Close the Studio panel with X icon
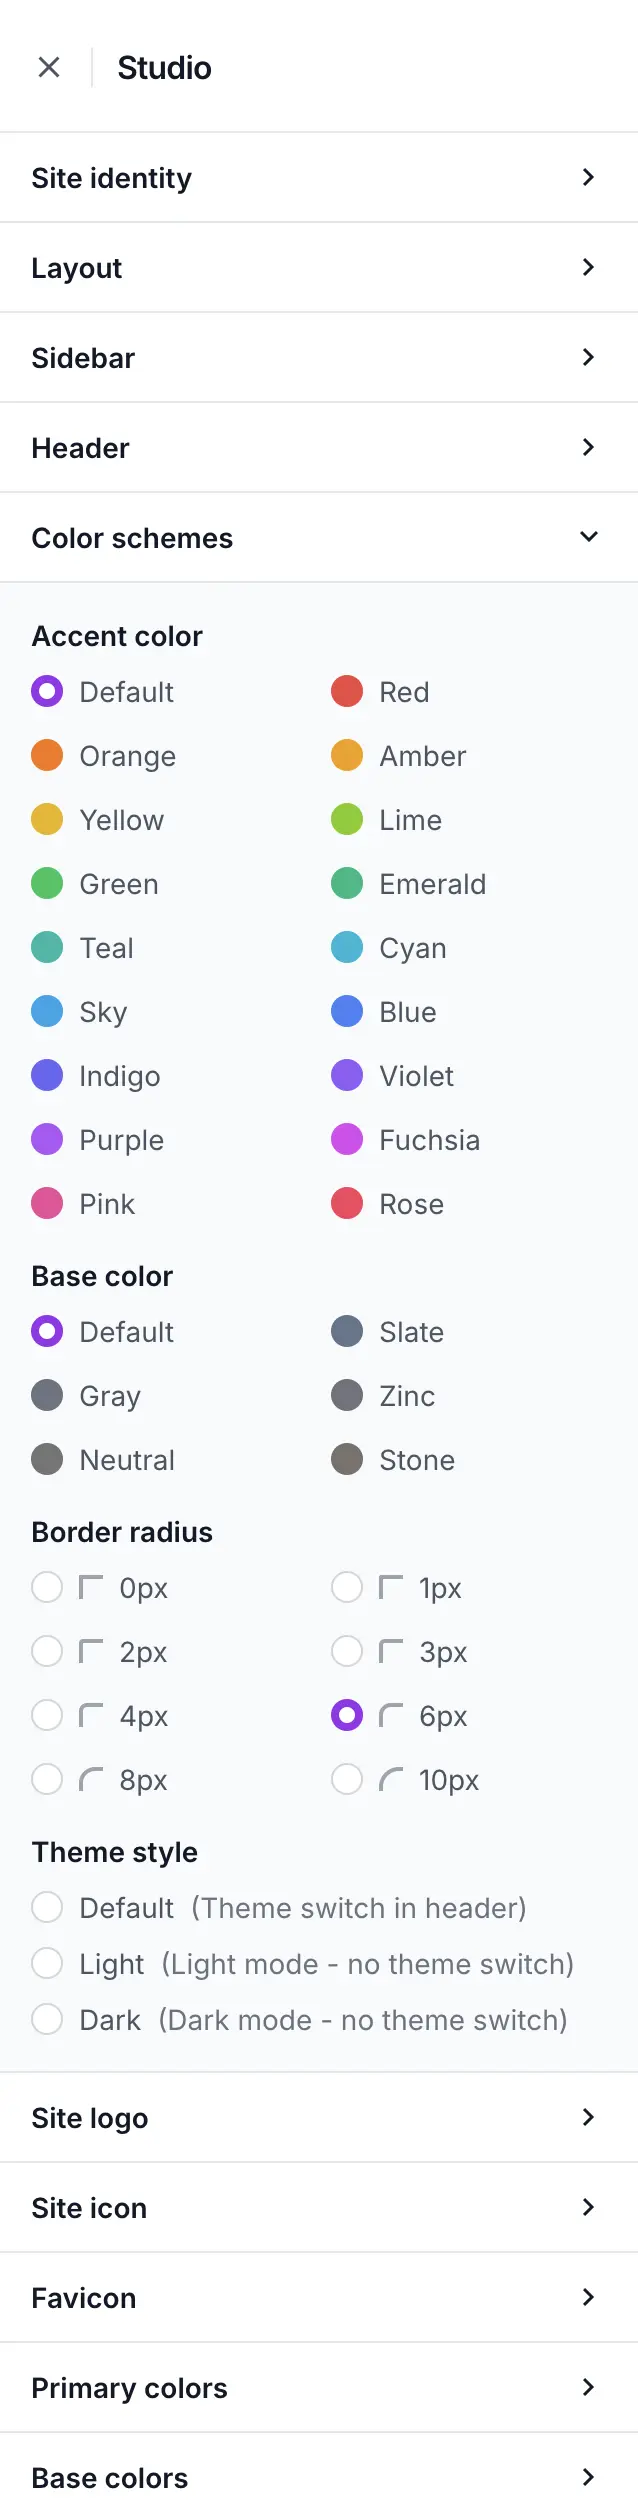This screenshot has height=2520, width=638. (x=49, y=67)
